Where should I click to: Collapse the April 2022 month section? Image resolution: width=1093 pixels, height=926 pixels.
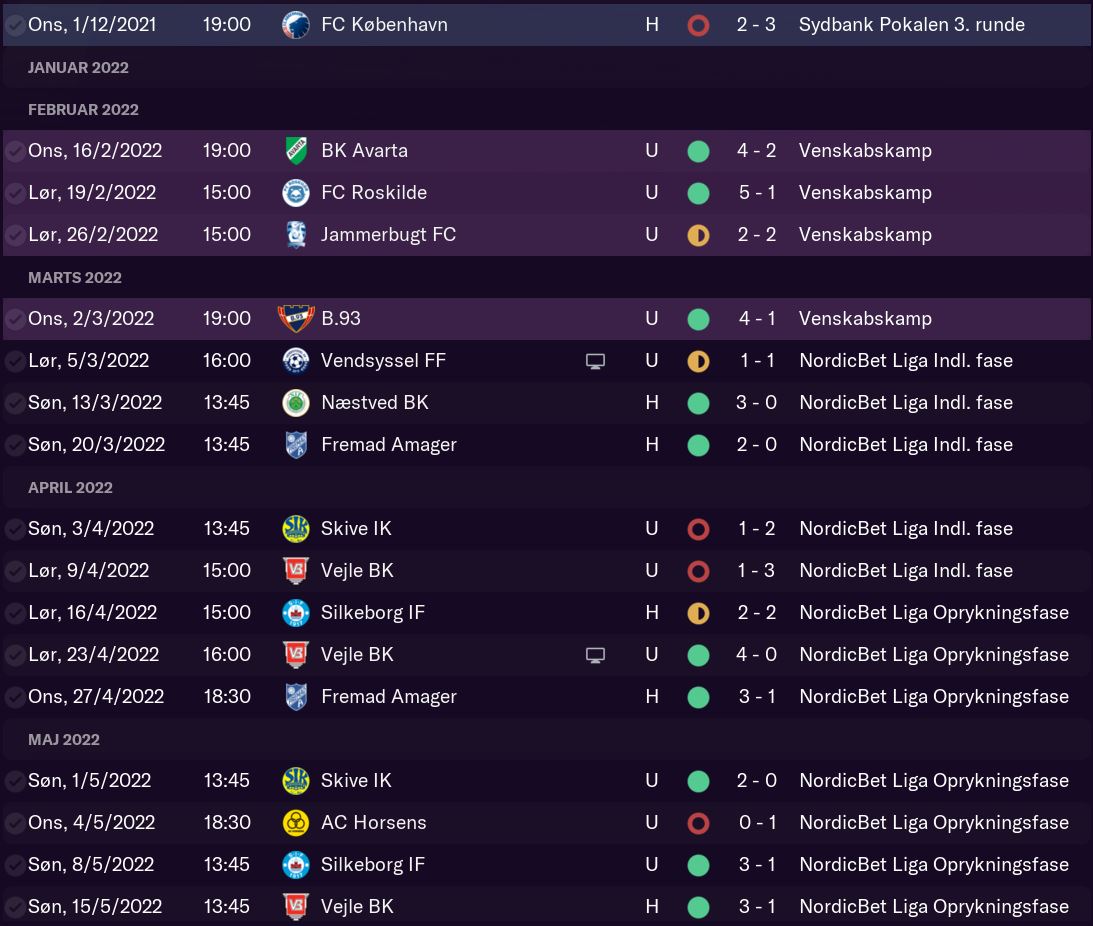point(70,487)
